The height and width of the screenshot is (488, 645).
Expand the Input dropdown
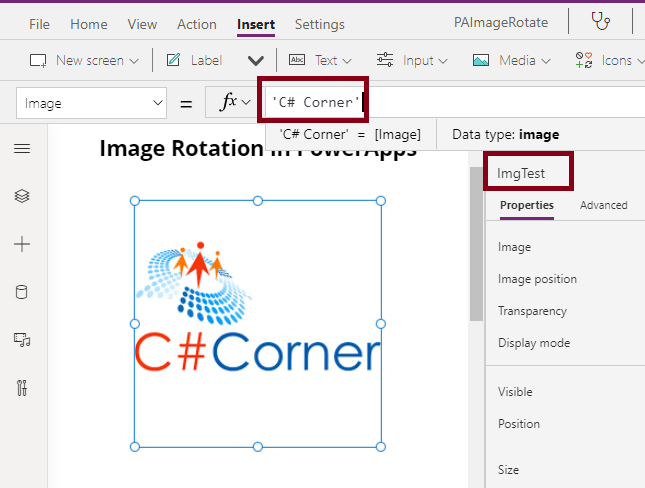443,61
